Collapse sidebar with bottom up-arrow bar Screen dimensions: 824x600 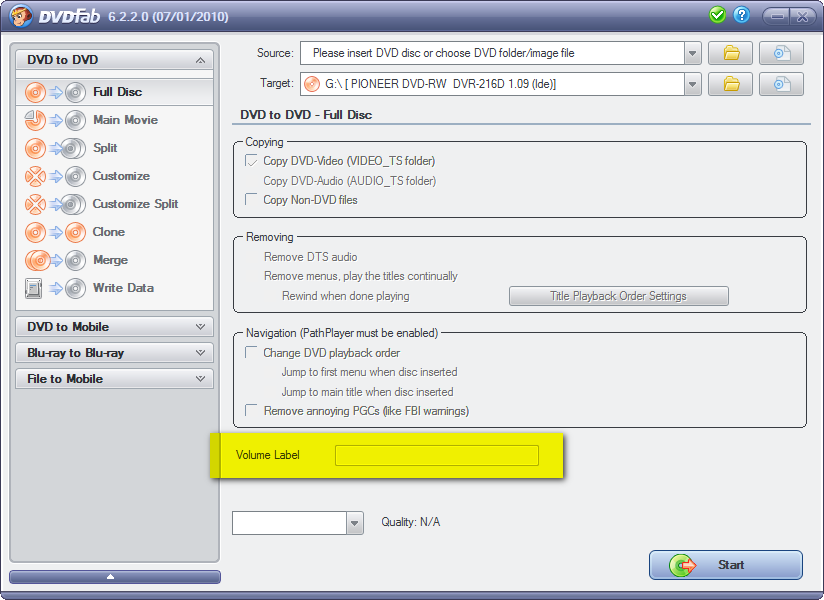115,577
